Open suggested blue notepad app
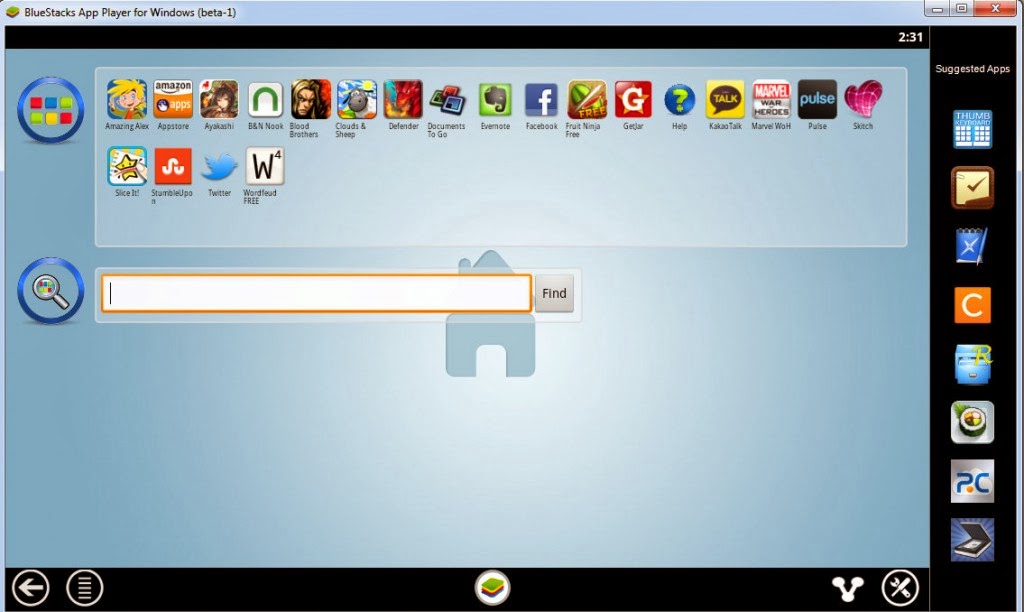 (972, 246)
